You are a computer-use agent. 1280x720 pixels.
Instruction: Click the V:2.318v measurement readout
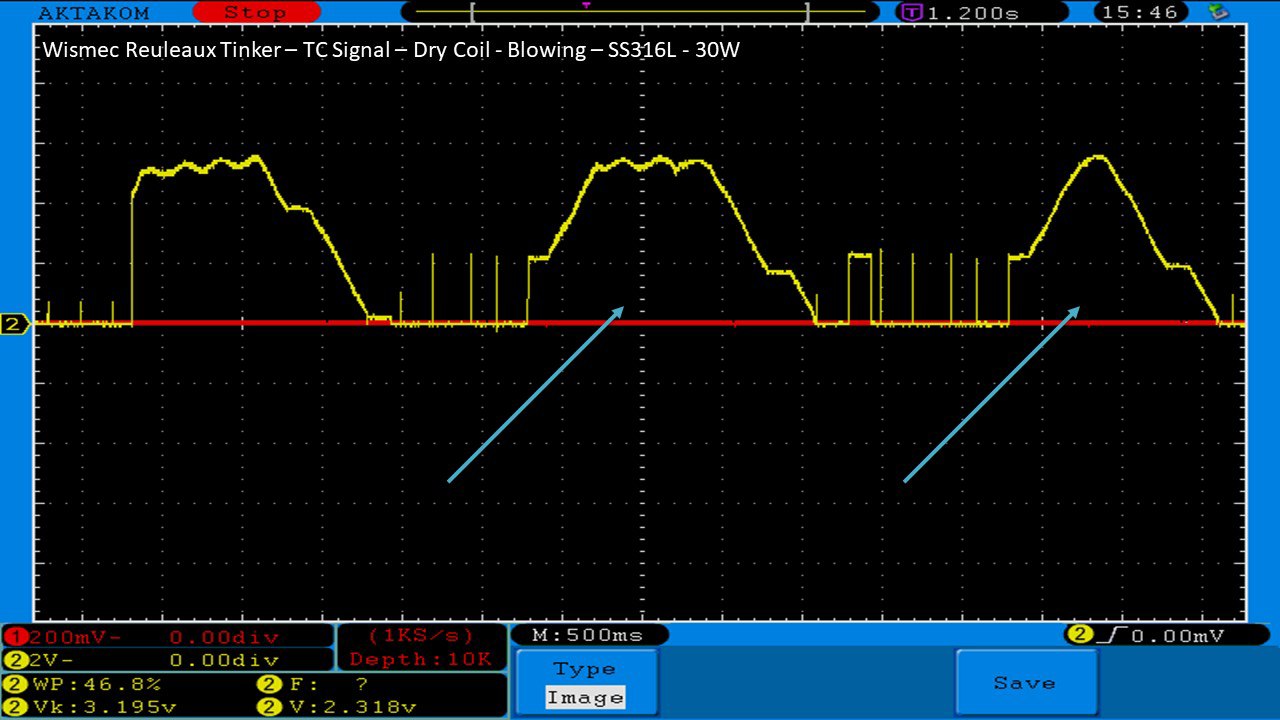point(338,707)
